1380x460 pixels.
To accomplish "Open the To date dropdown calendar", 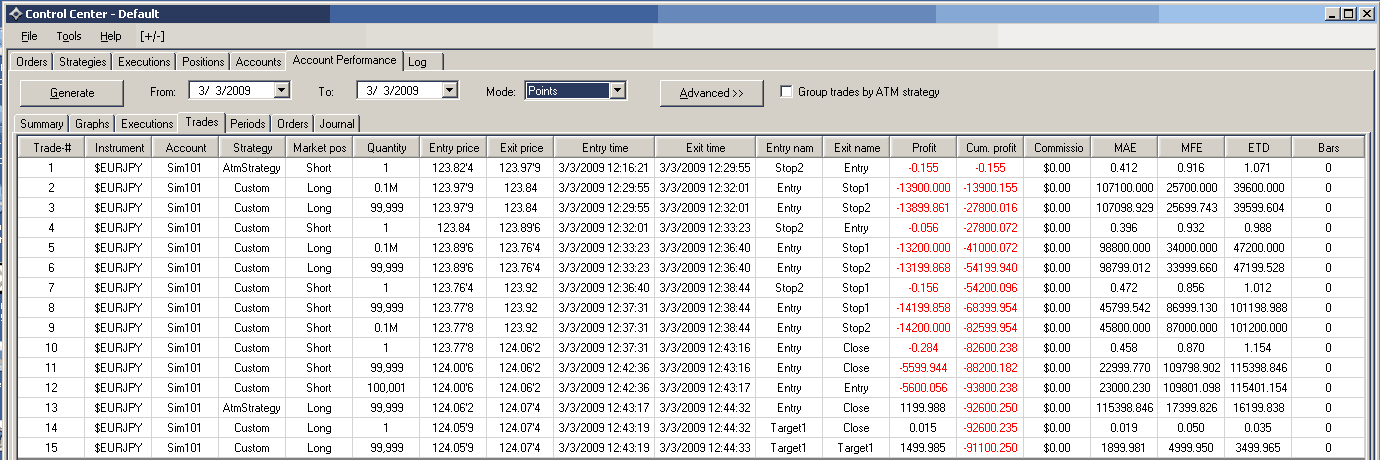I will (449, 91).
